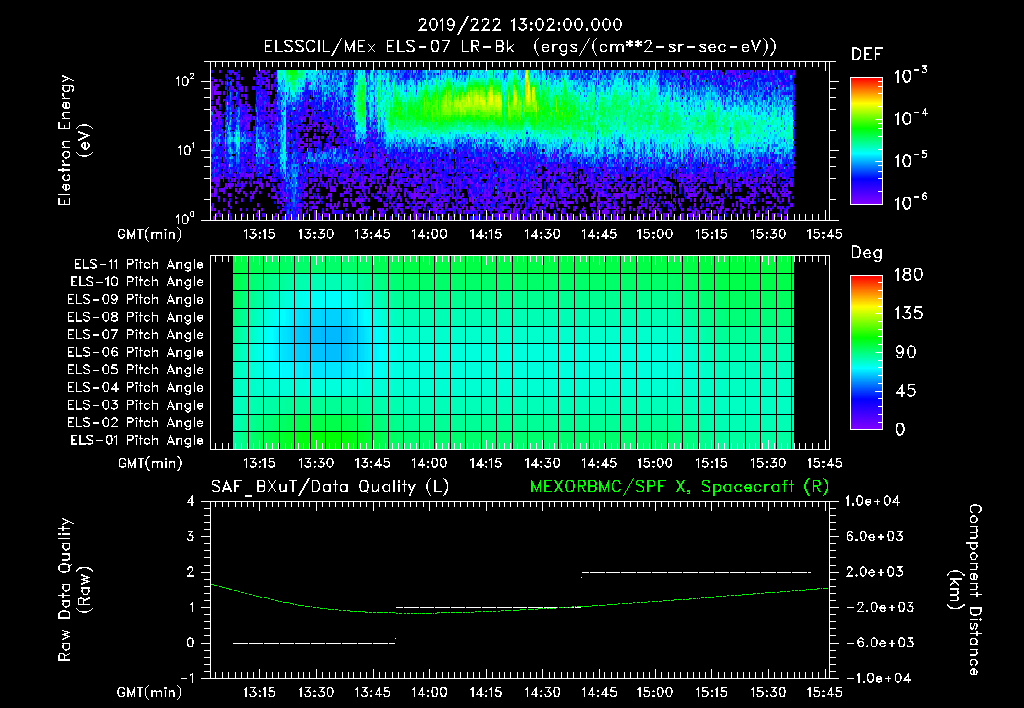This screenshot has width=1024, height=708.
Task: Click the Raw Data Quality (Raw) axis title
Action: 74,590
